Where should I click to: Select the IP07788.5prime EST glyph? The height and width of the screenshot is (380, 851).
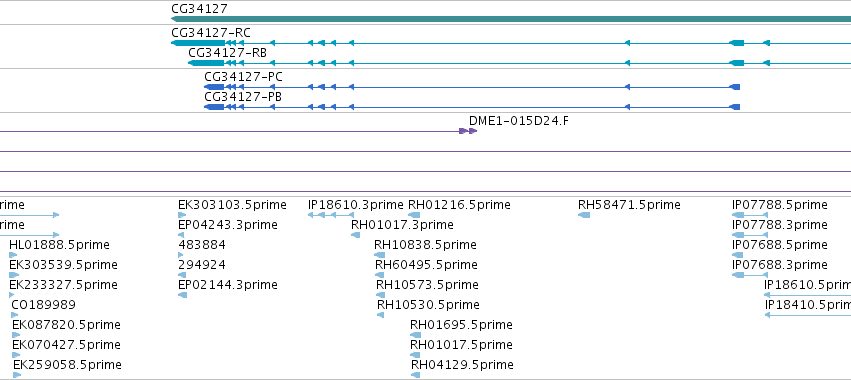point(750,215)
